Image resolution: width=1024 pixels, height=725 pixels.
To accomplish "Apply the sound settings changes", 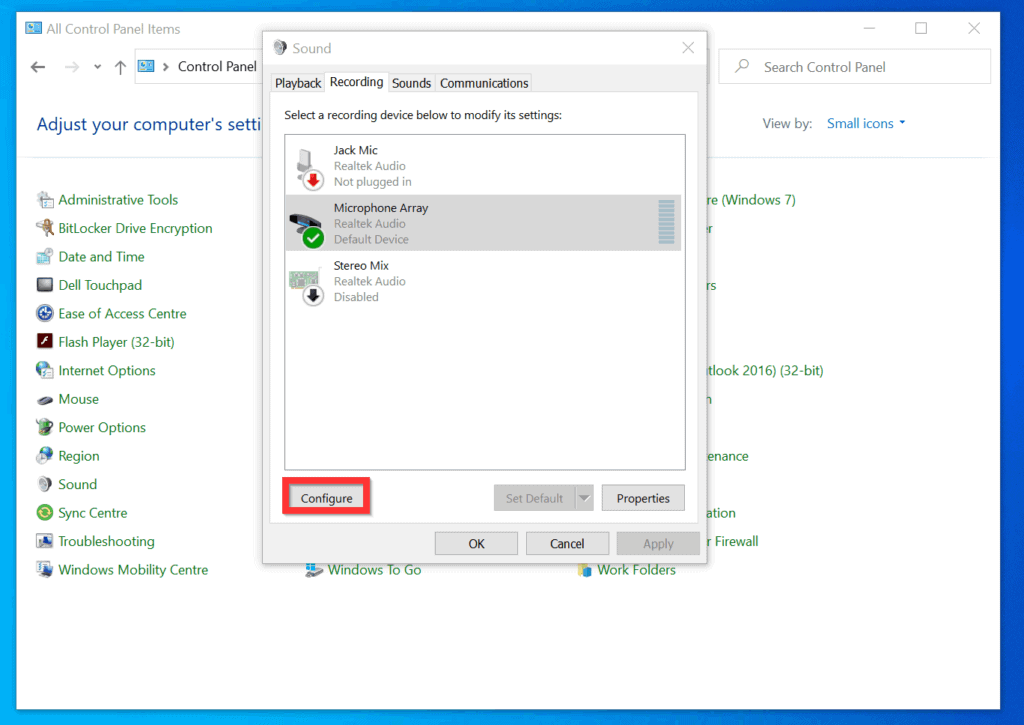I will tap(658, 543).
